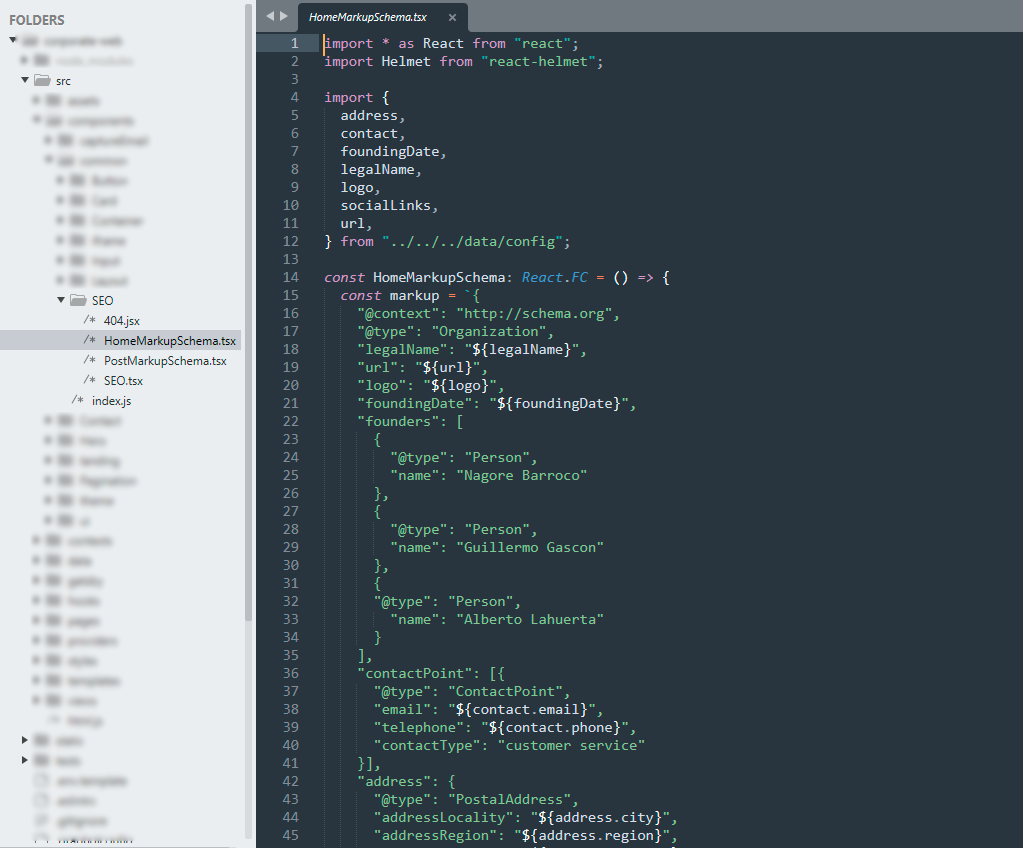Click "Guillermo Gascon" name string
1023x848 pixels.
click(530, 547)
